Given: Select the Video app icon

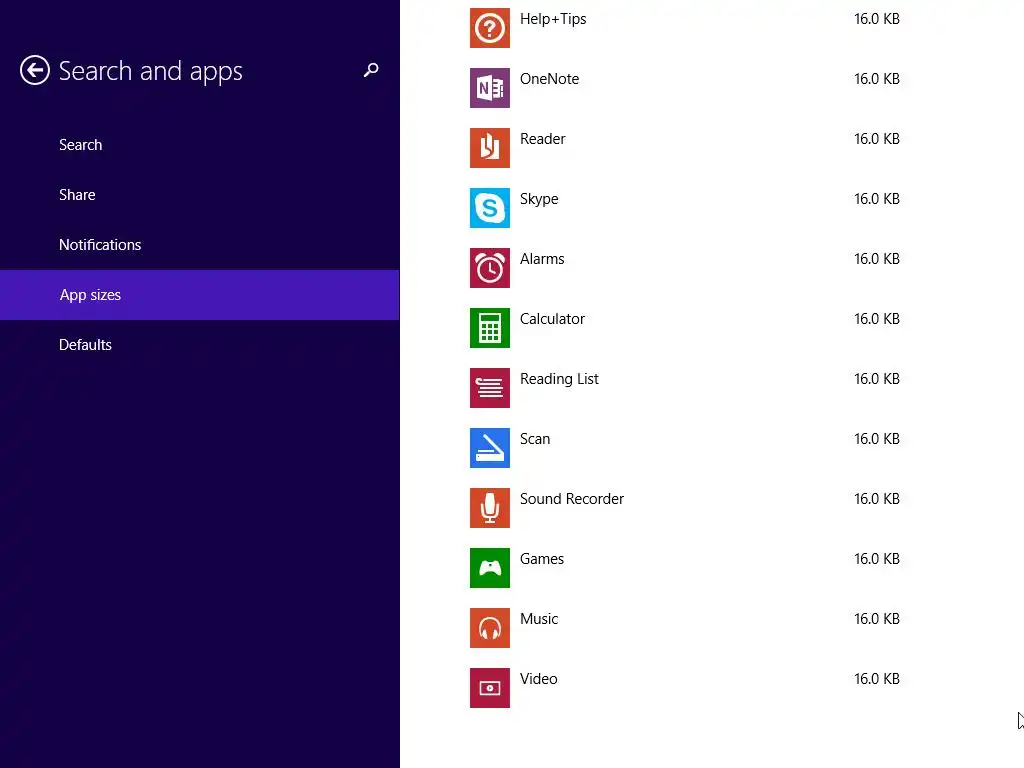Looking at the screenshot, I should (x=490, y=688).
